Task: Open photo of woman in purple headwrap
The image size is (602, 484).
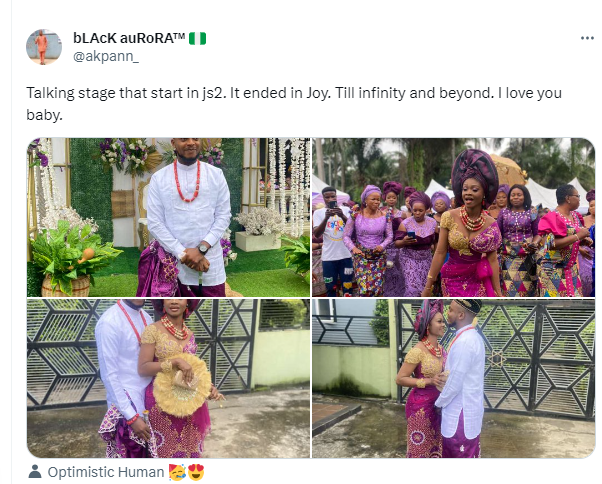Action: (x=454, y=217)
